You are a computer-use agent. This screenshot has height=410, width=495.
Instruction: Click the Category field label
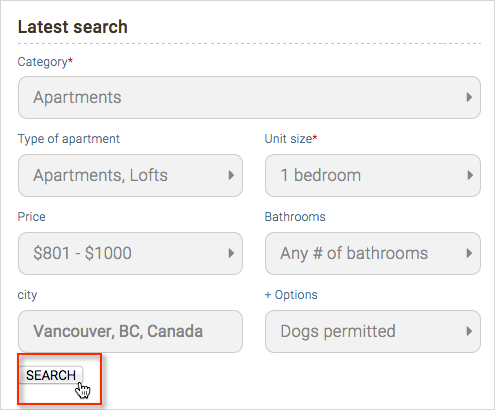[45, 62]
